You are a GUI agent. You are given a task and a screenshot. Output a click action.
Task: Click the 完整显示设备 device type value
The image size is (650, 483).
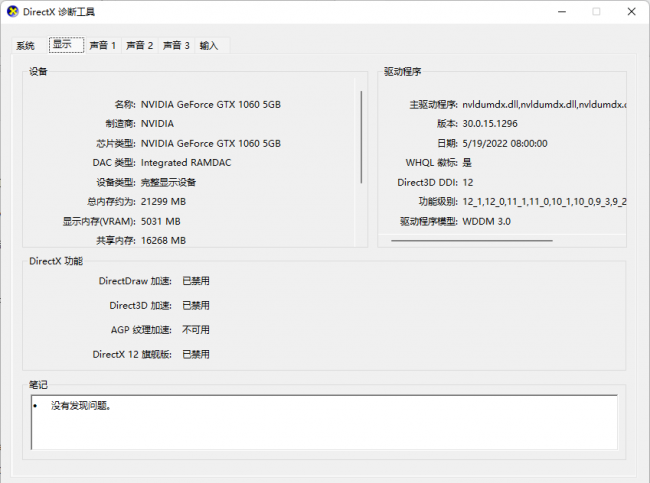[168, 182]
